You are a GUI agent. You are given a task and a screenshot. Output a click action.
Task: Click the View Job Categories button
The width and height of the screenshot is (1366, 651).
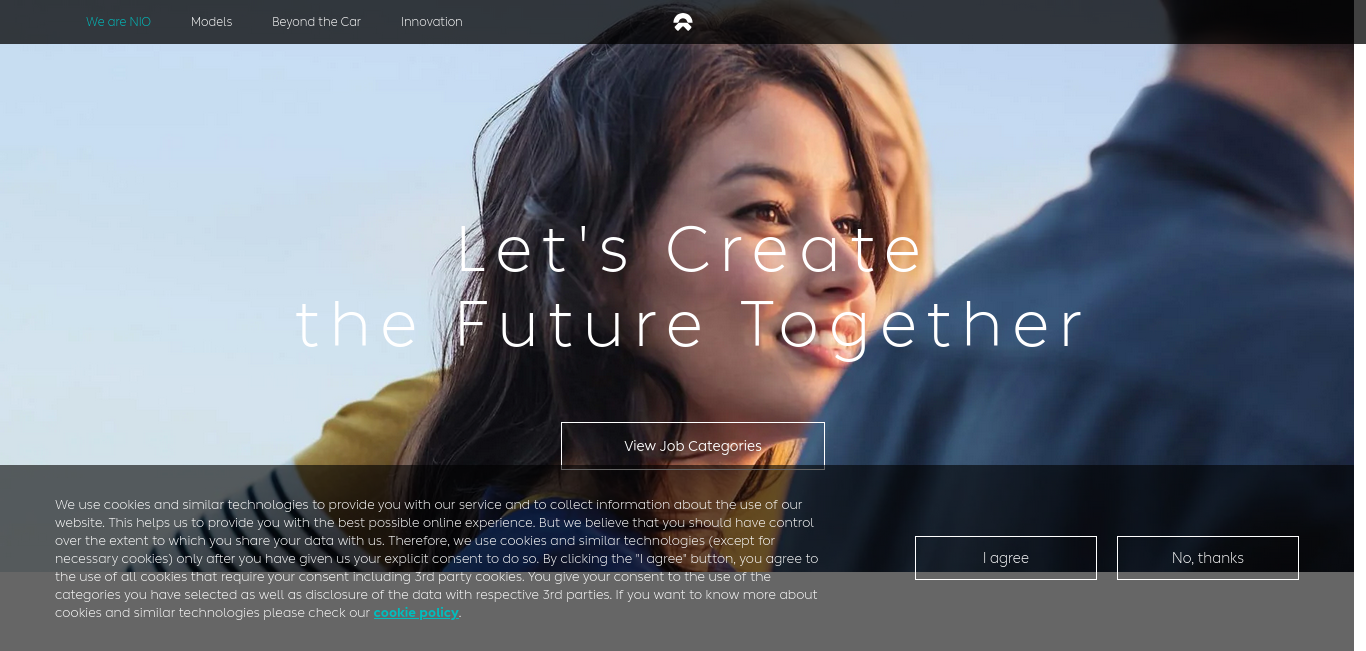point(693,446)
